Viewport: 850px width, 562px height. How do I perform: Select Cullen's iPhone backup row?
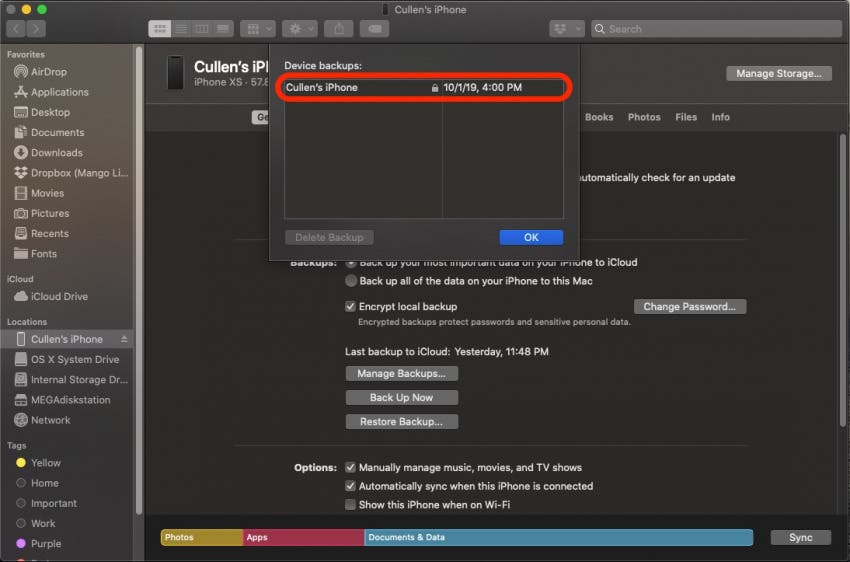coord(424,87)
